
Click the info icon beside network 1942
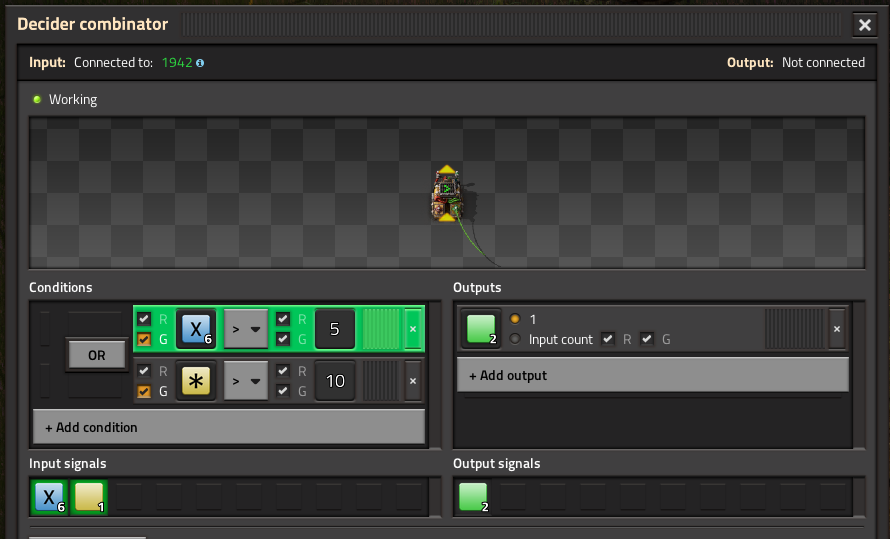pyautogui.click(x=200, y=63)
